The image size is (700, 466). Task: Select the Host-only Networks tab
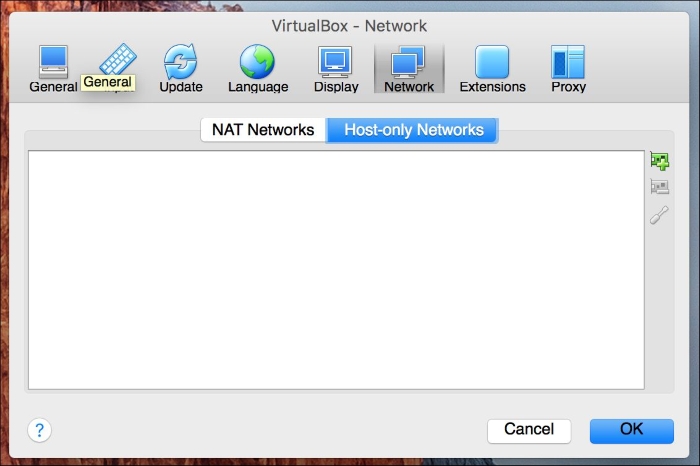pos(413,130)
